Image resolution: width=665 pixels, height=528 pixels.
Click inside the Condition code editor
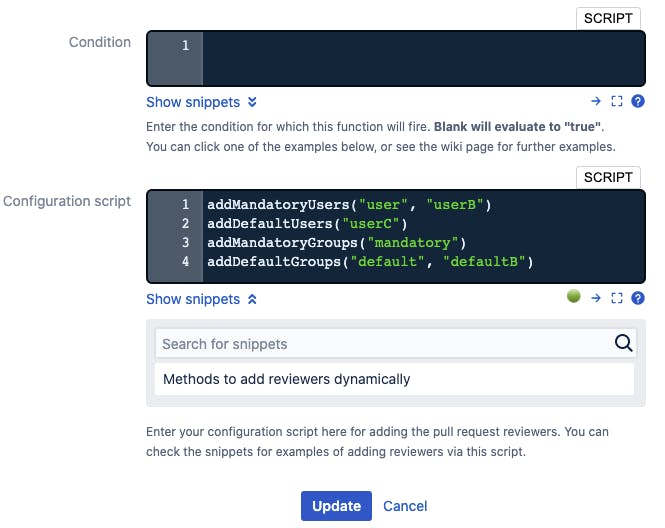click(424, 59)
